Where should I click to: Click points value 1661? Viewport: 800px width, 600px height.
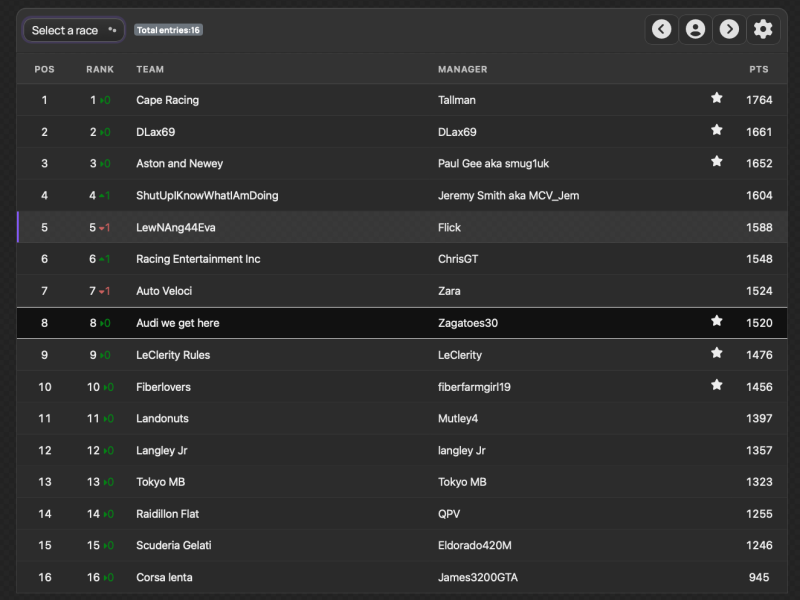point(759,132)
